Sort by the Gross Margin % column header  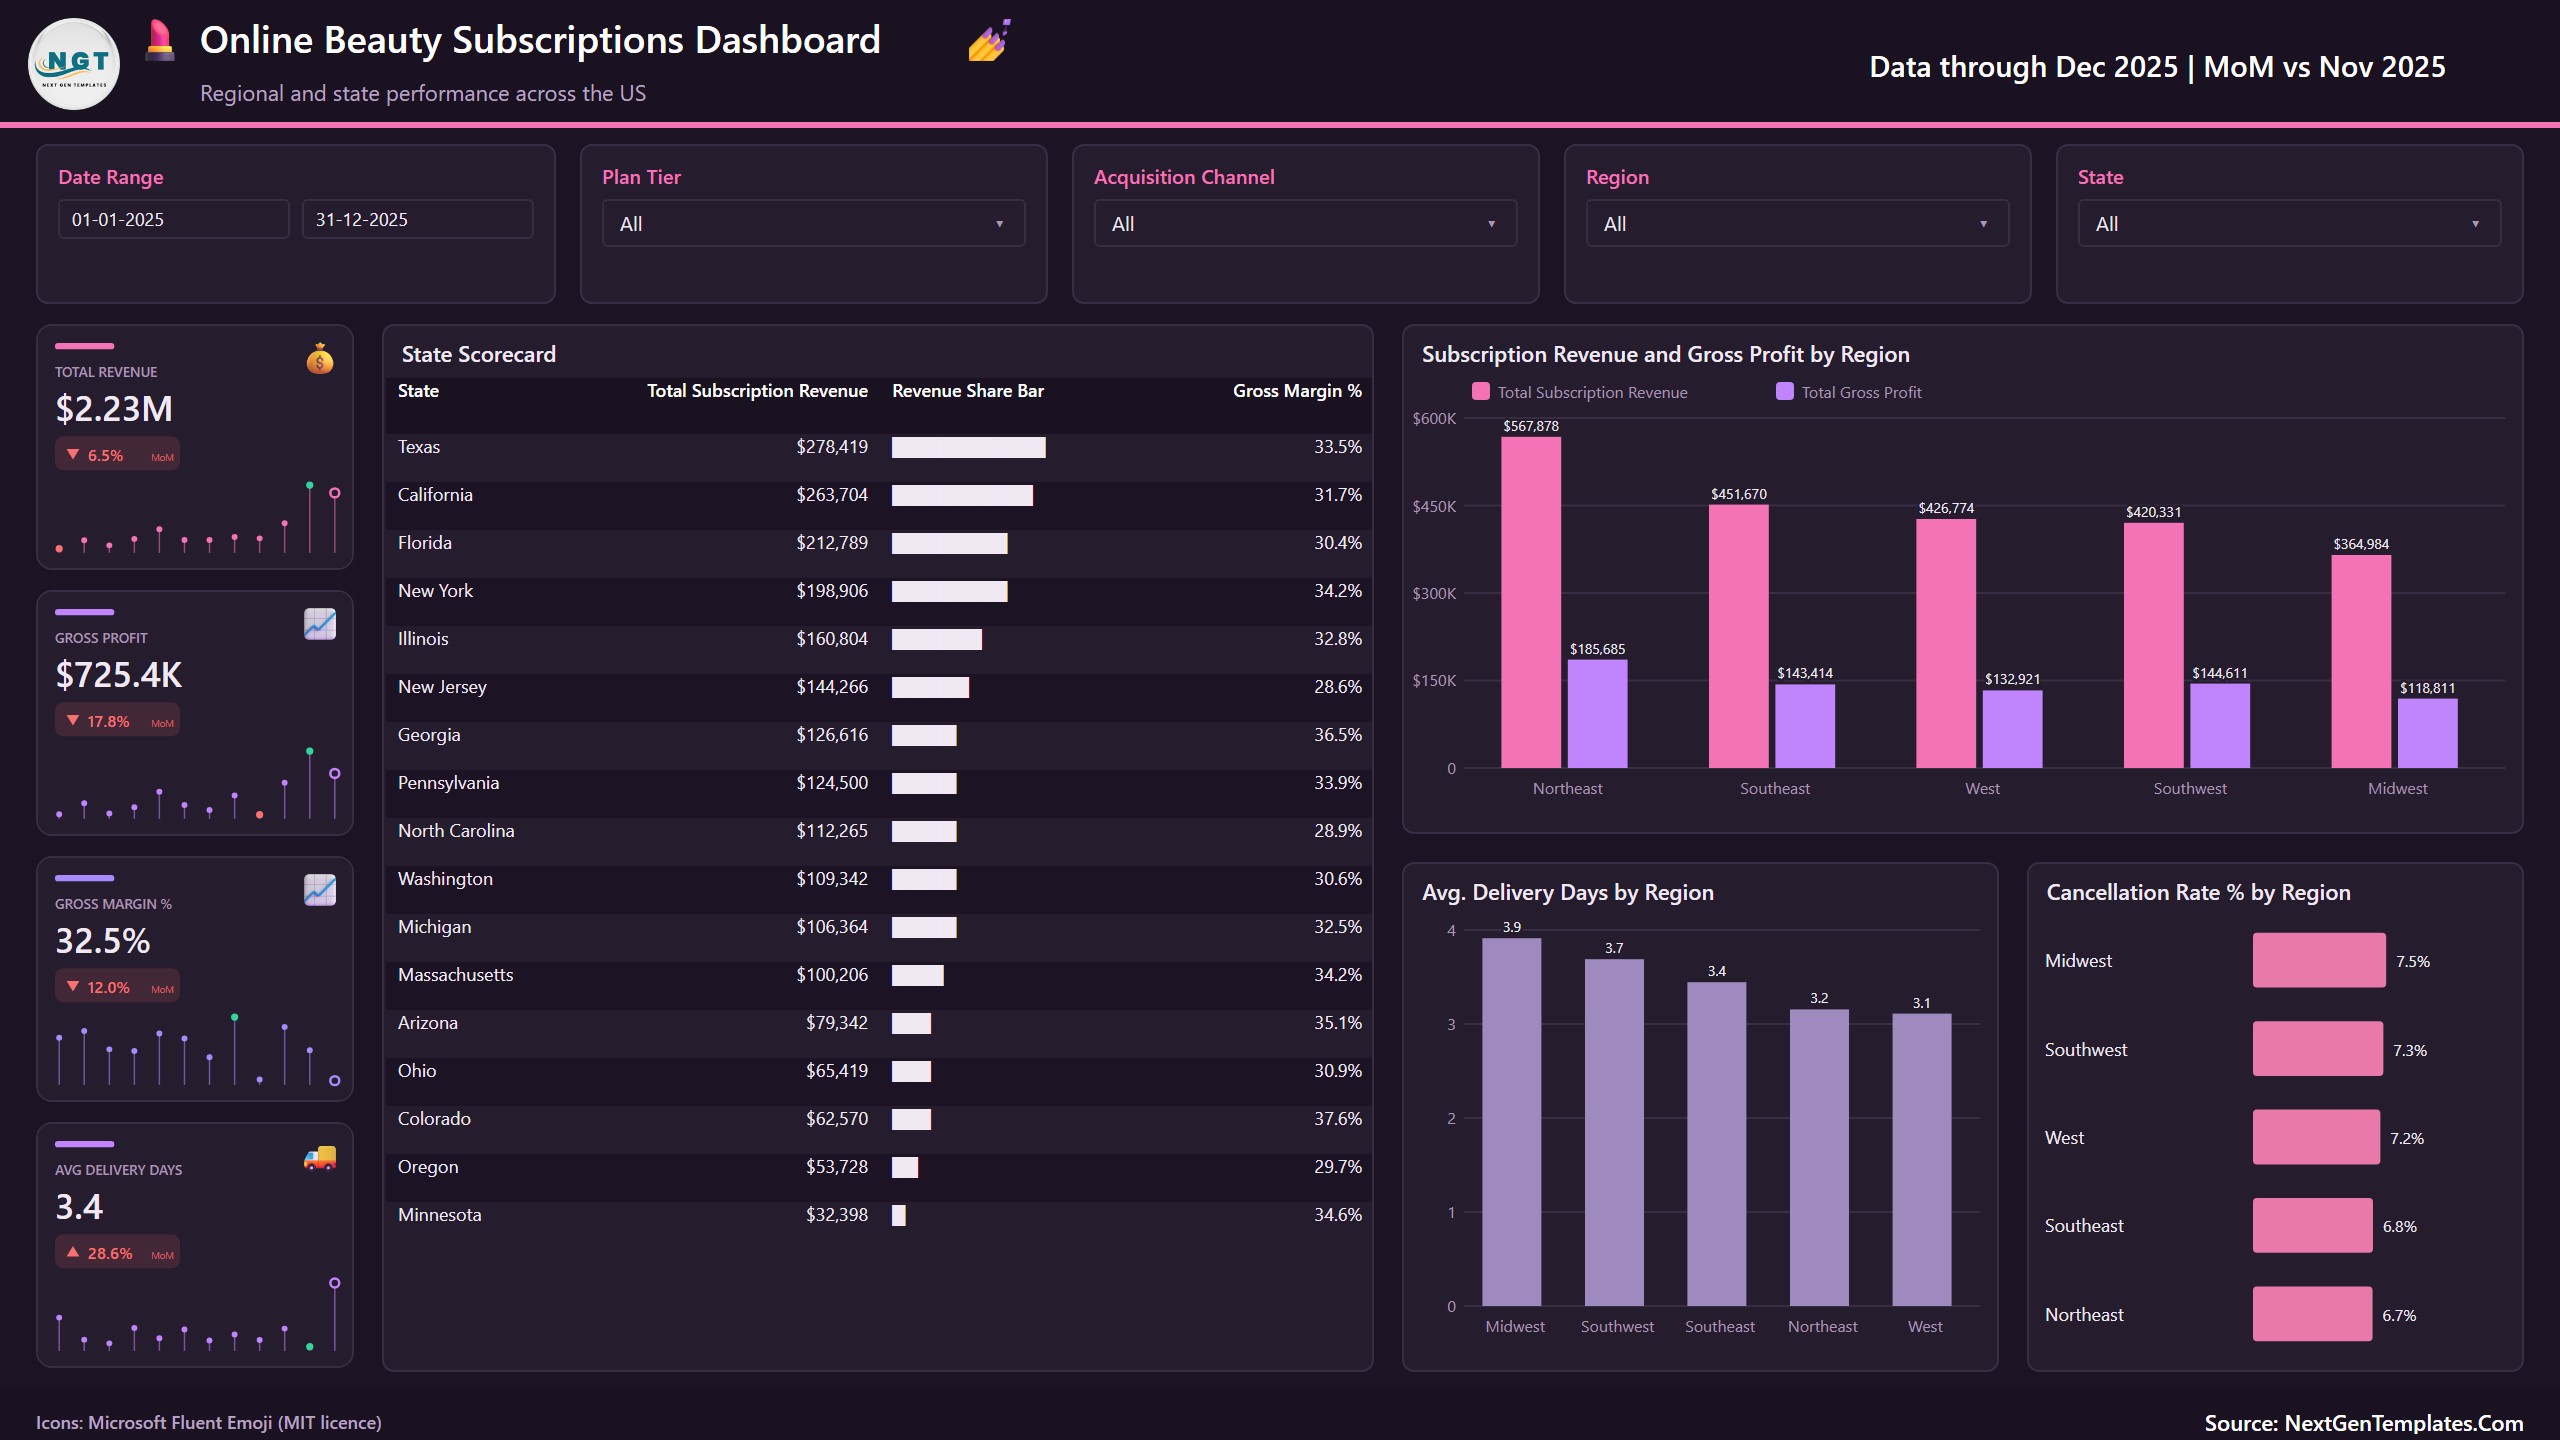tap(1297, 391)
